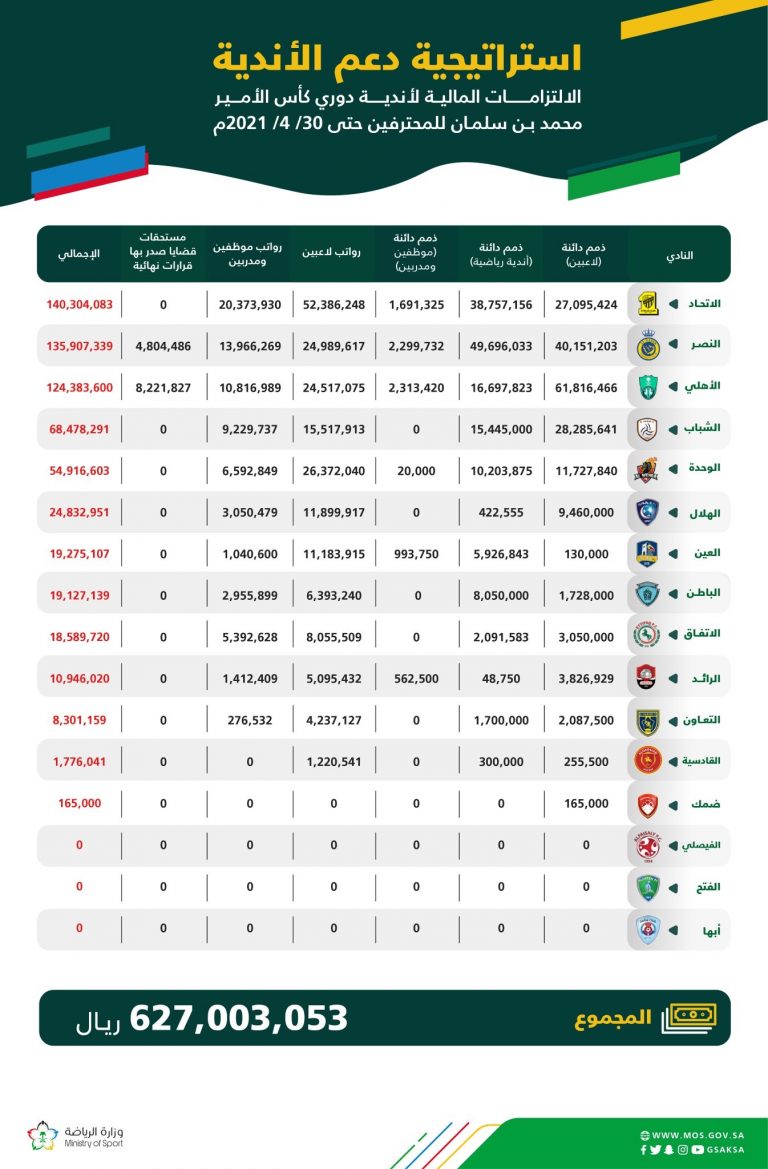Click the Al-Ahli green club badge

point(647,387)
